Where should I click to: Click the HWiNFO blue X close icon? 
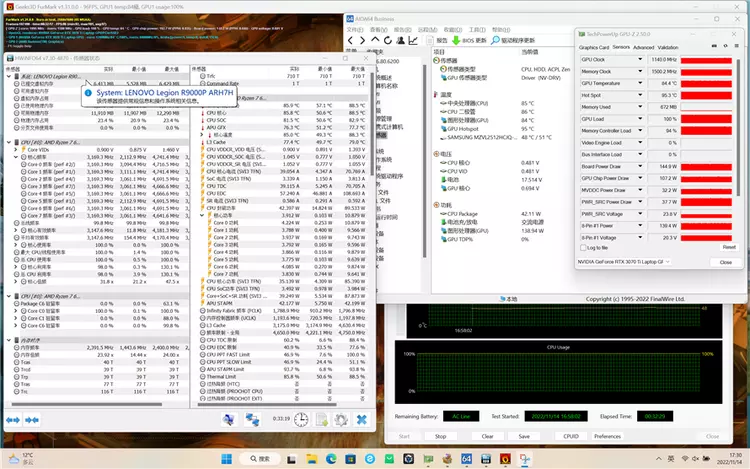[362, 420]
